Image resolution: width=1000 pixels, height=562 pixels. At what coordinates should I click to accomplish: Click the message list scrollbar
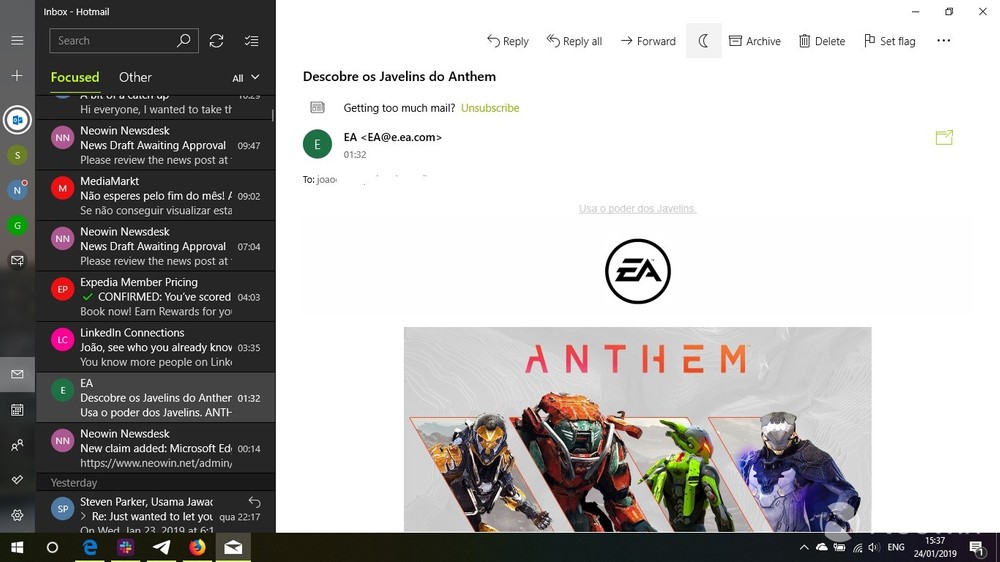pos(272,115)
